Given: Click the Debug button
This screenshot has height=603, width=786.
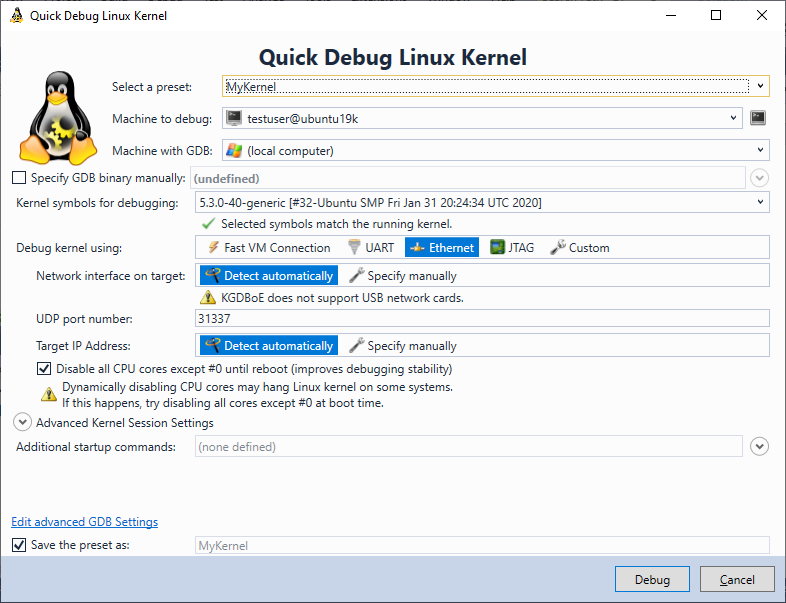Looking at the screenshot, I should point(652,579).
